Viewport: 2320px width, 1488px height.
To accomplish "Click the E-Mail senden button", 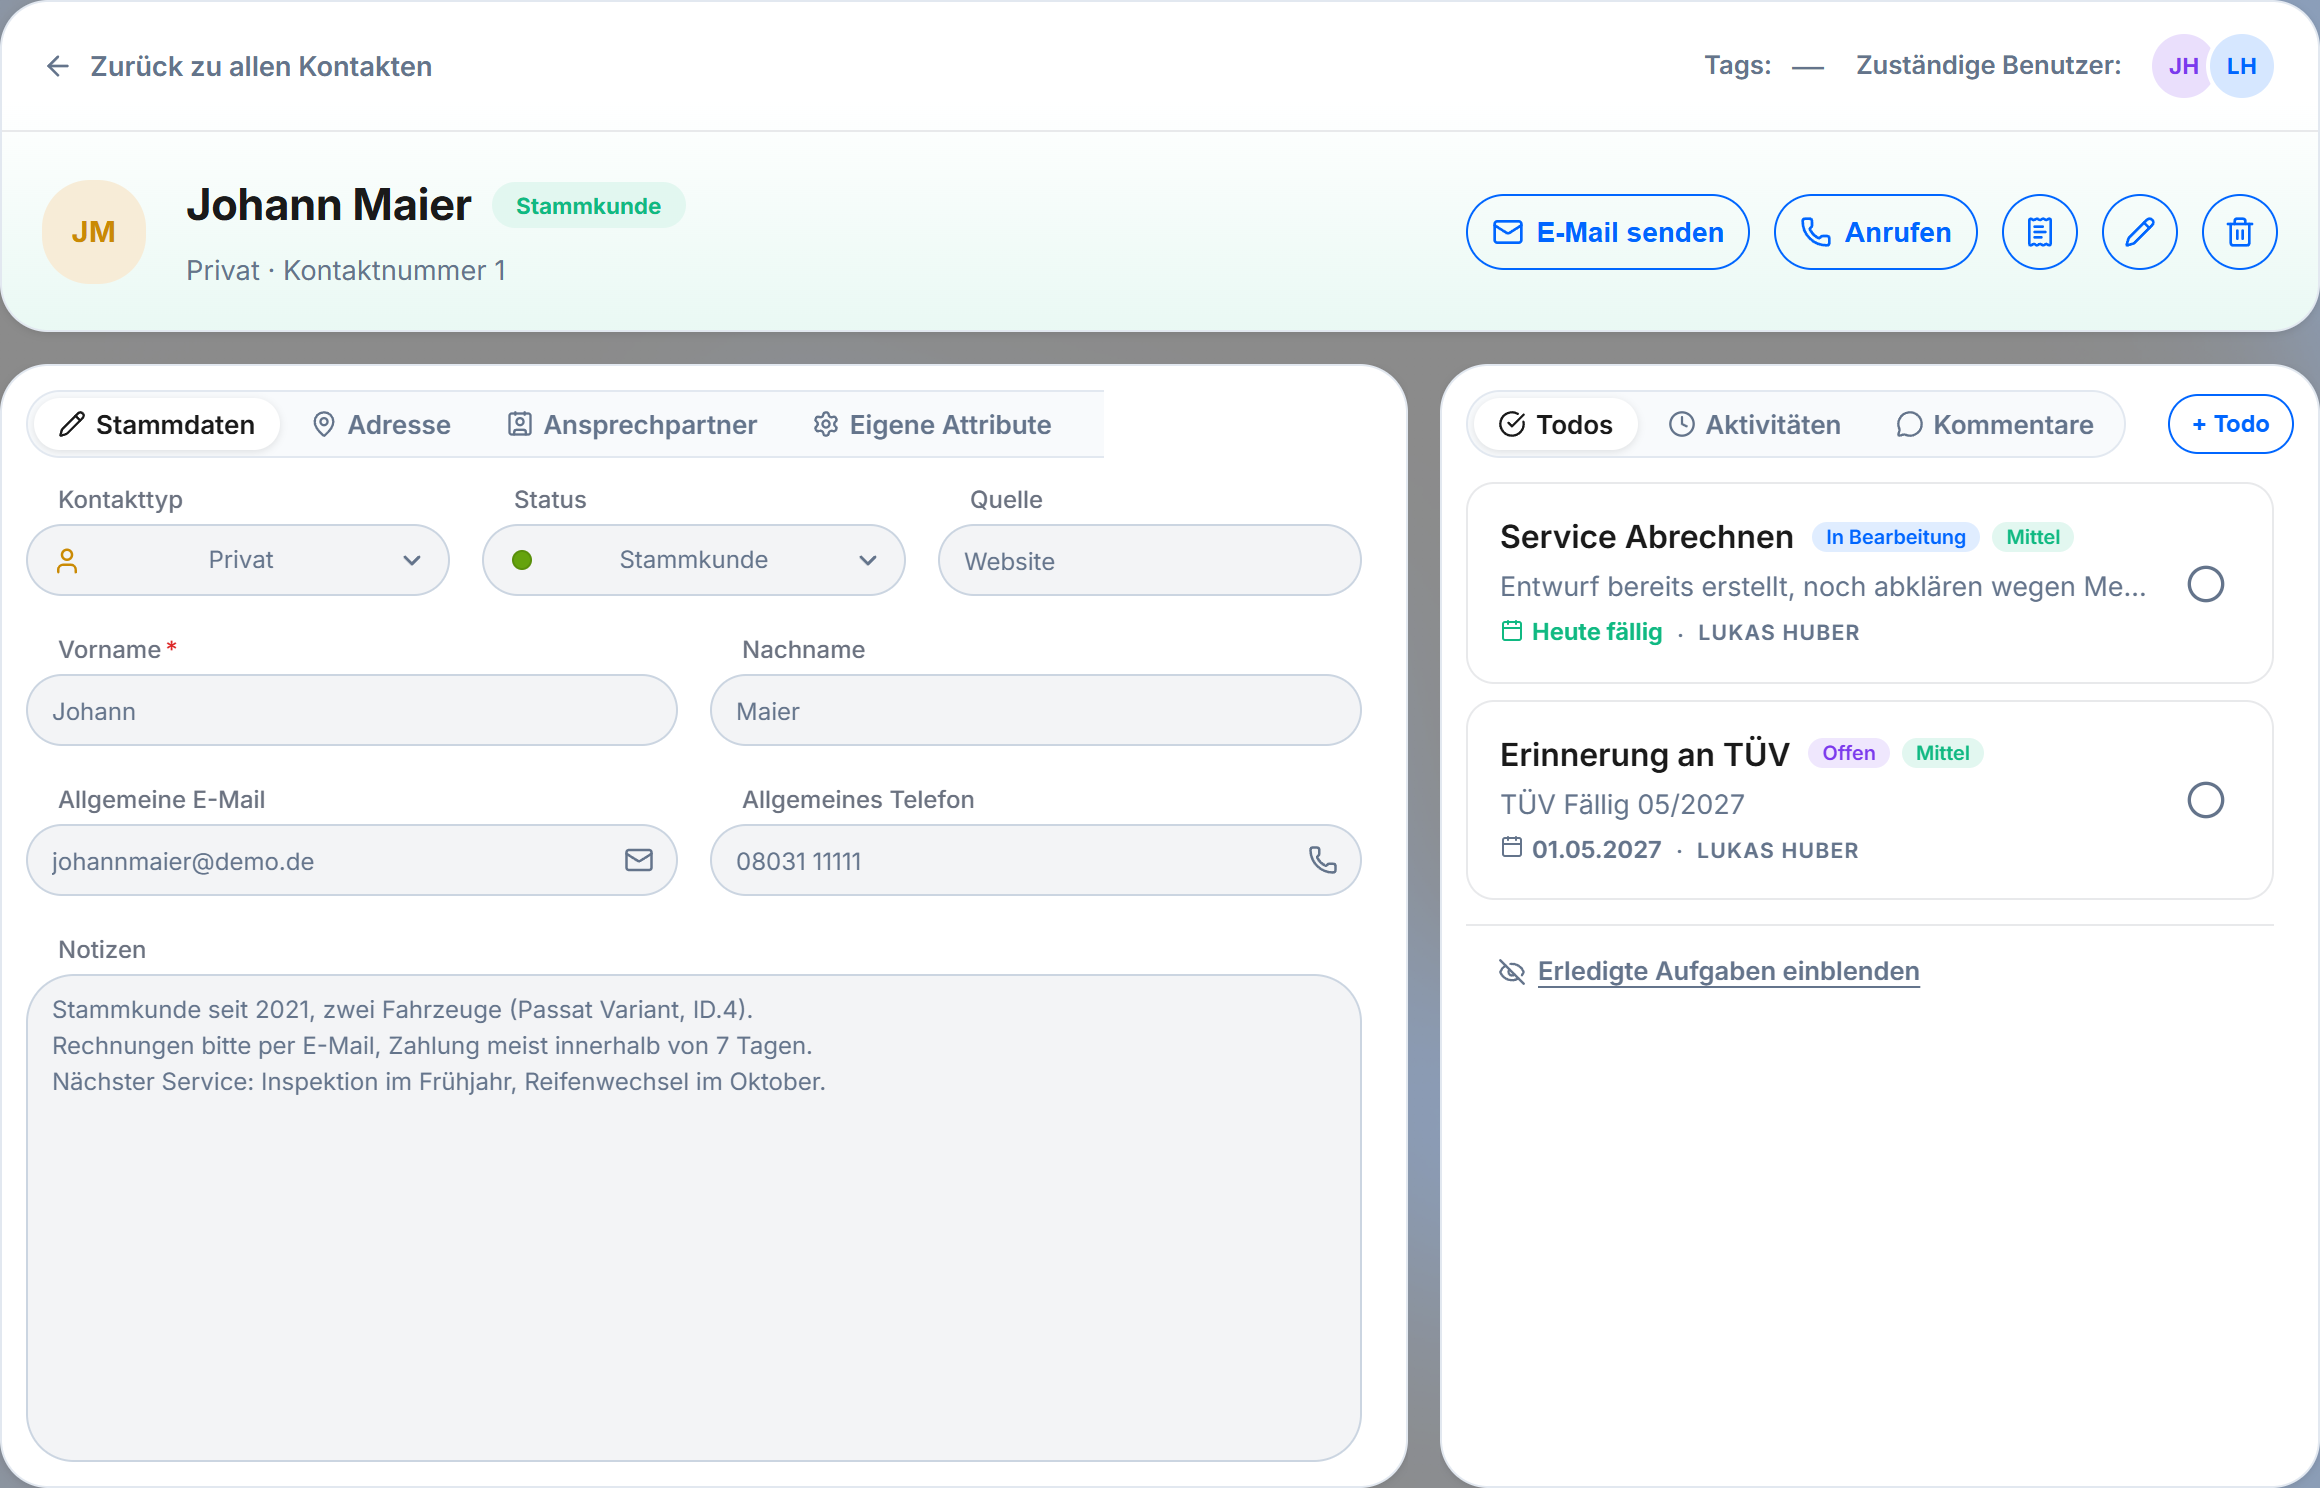I will coord(1608,232).
